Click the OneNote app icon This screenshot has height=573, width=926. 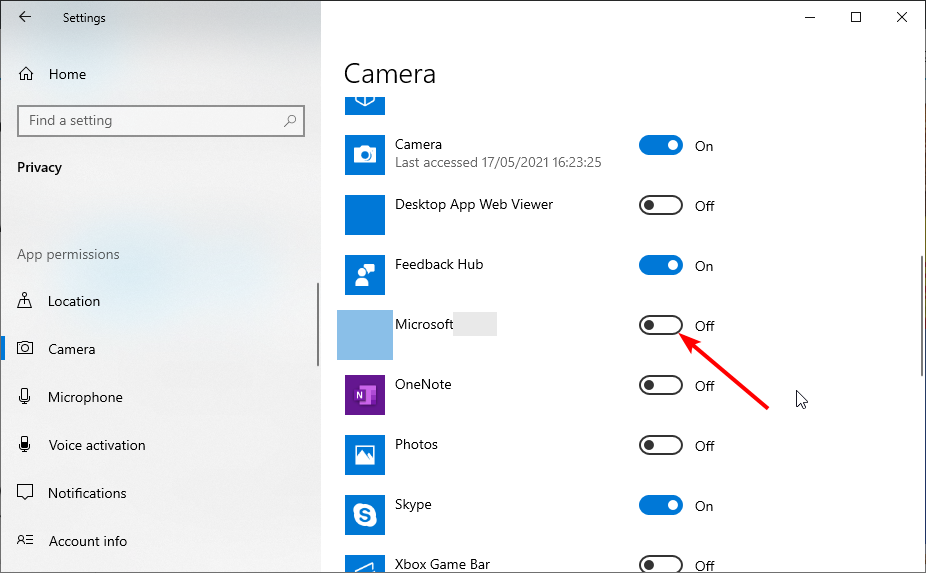(x=365, y=394)
